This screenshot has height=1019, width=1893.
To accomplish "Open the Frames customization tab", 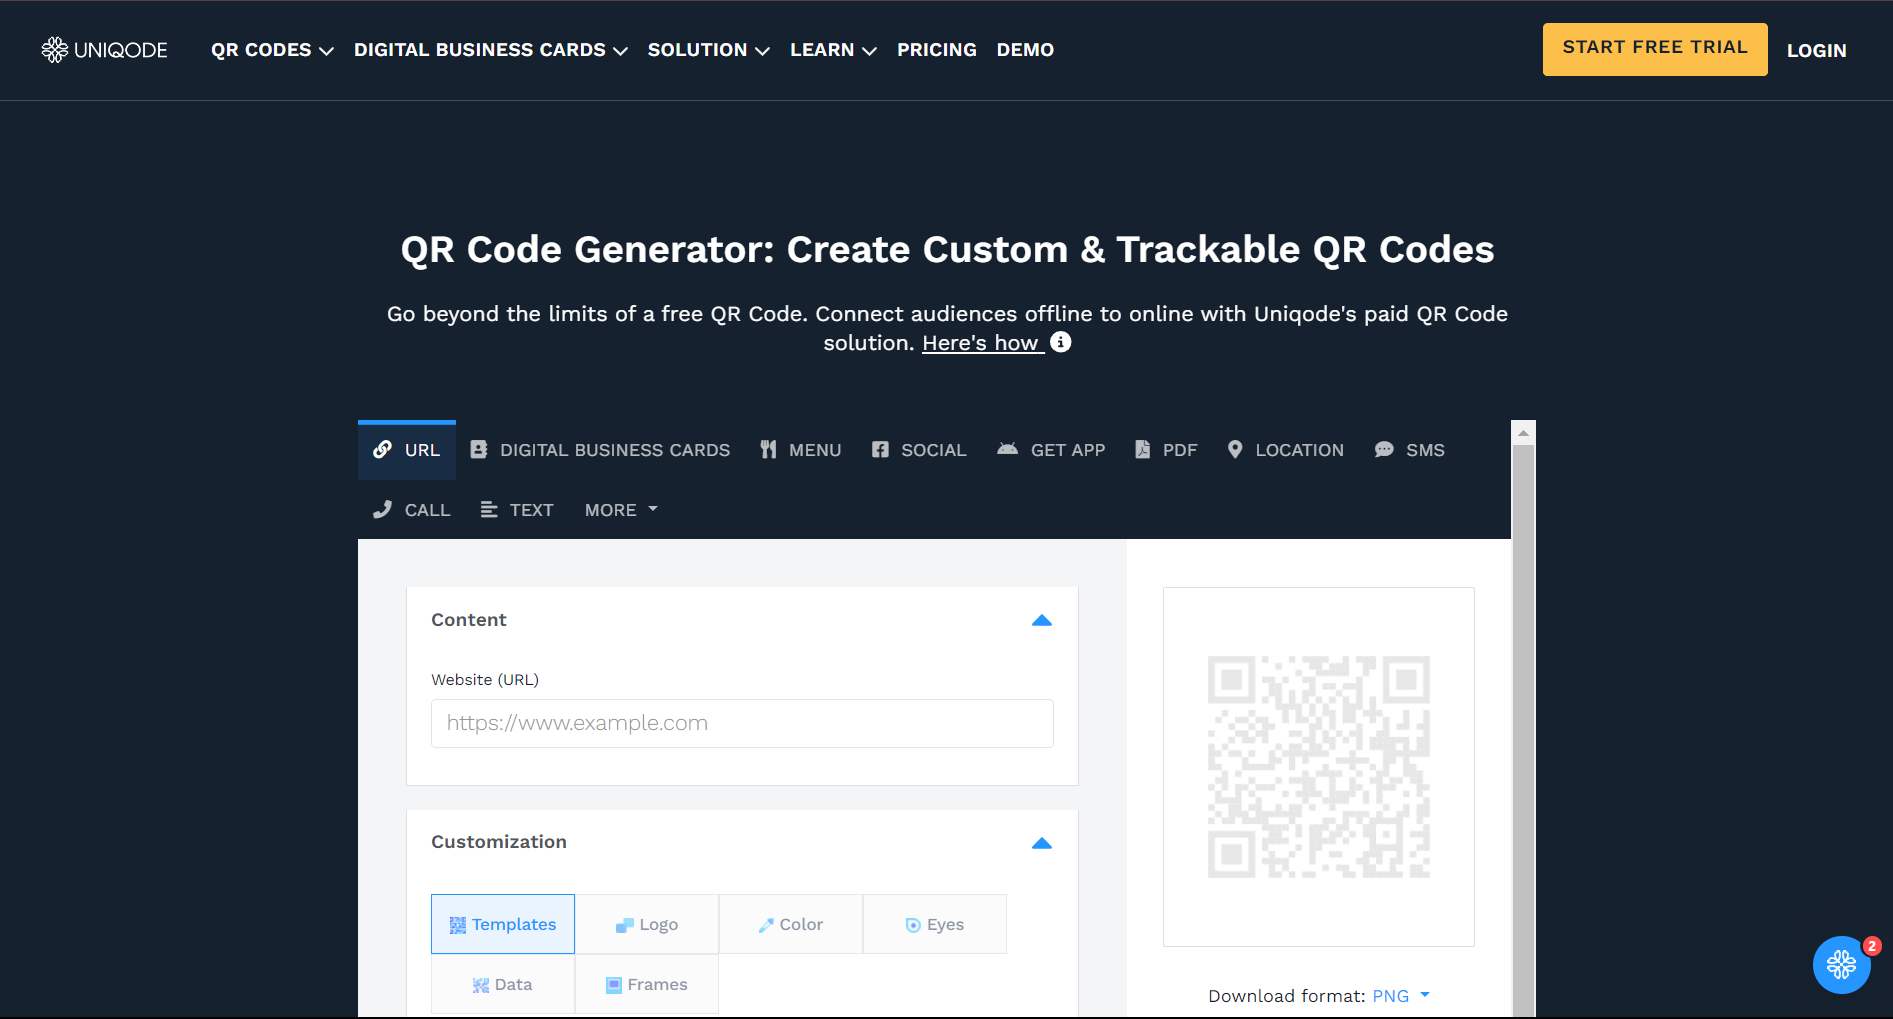I will point(646,984).
